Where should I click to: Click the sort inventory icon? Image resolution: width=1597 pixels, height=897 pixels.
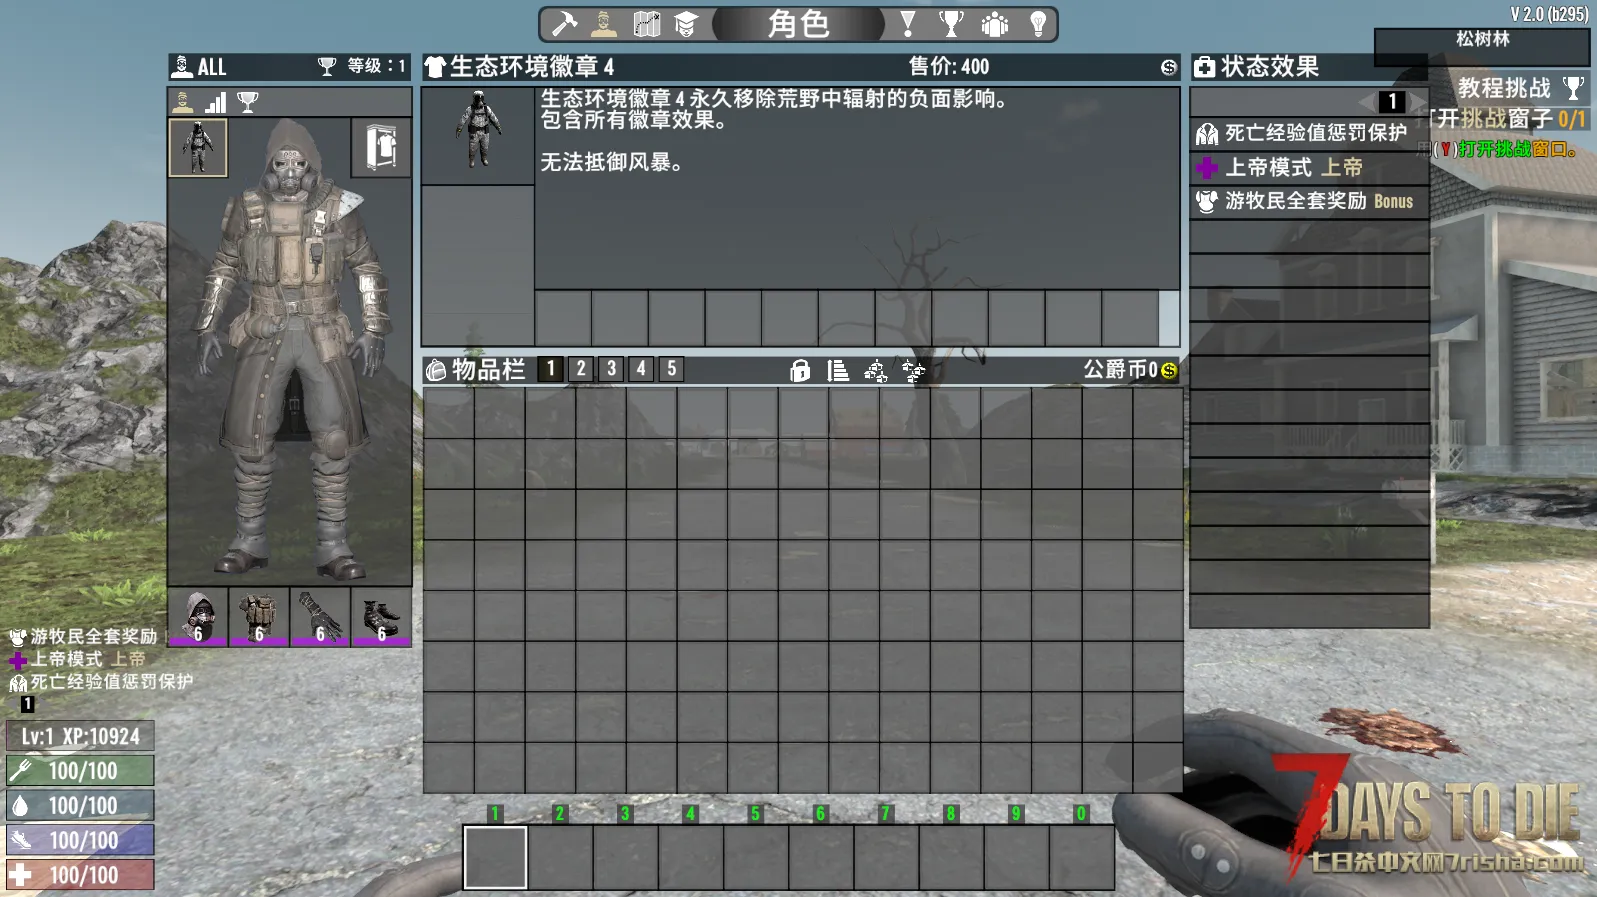point(838,371)
